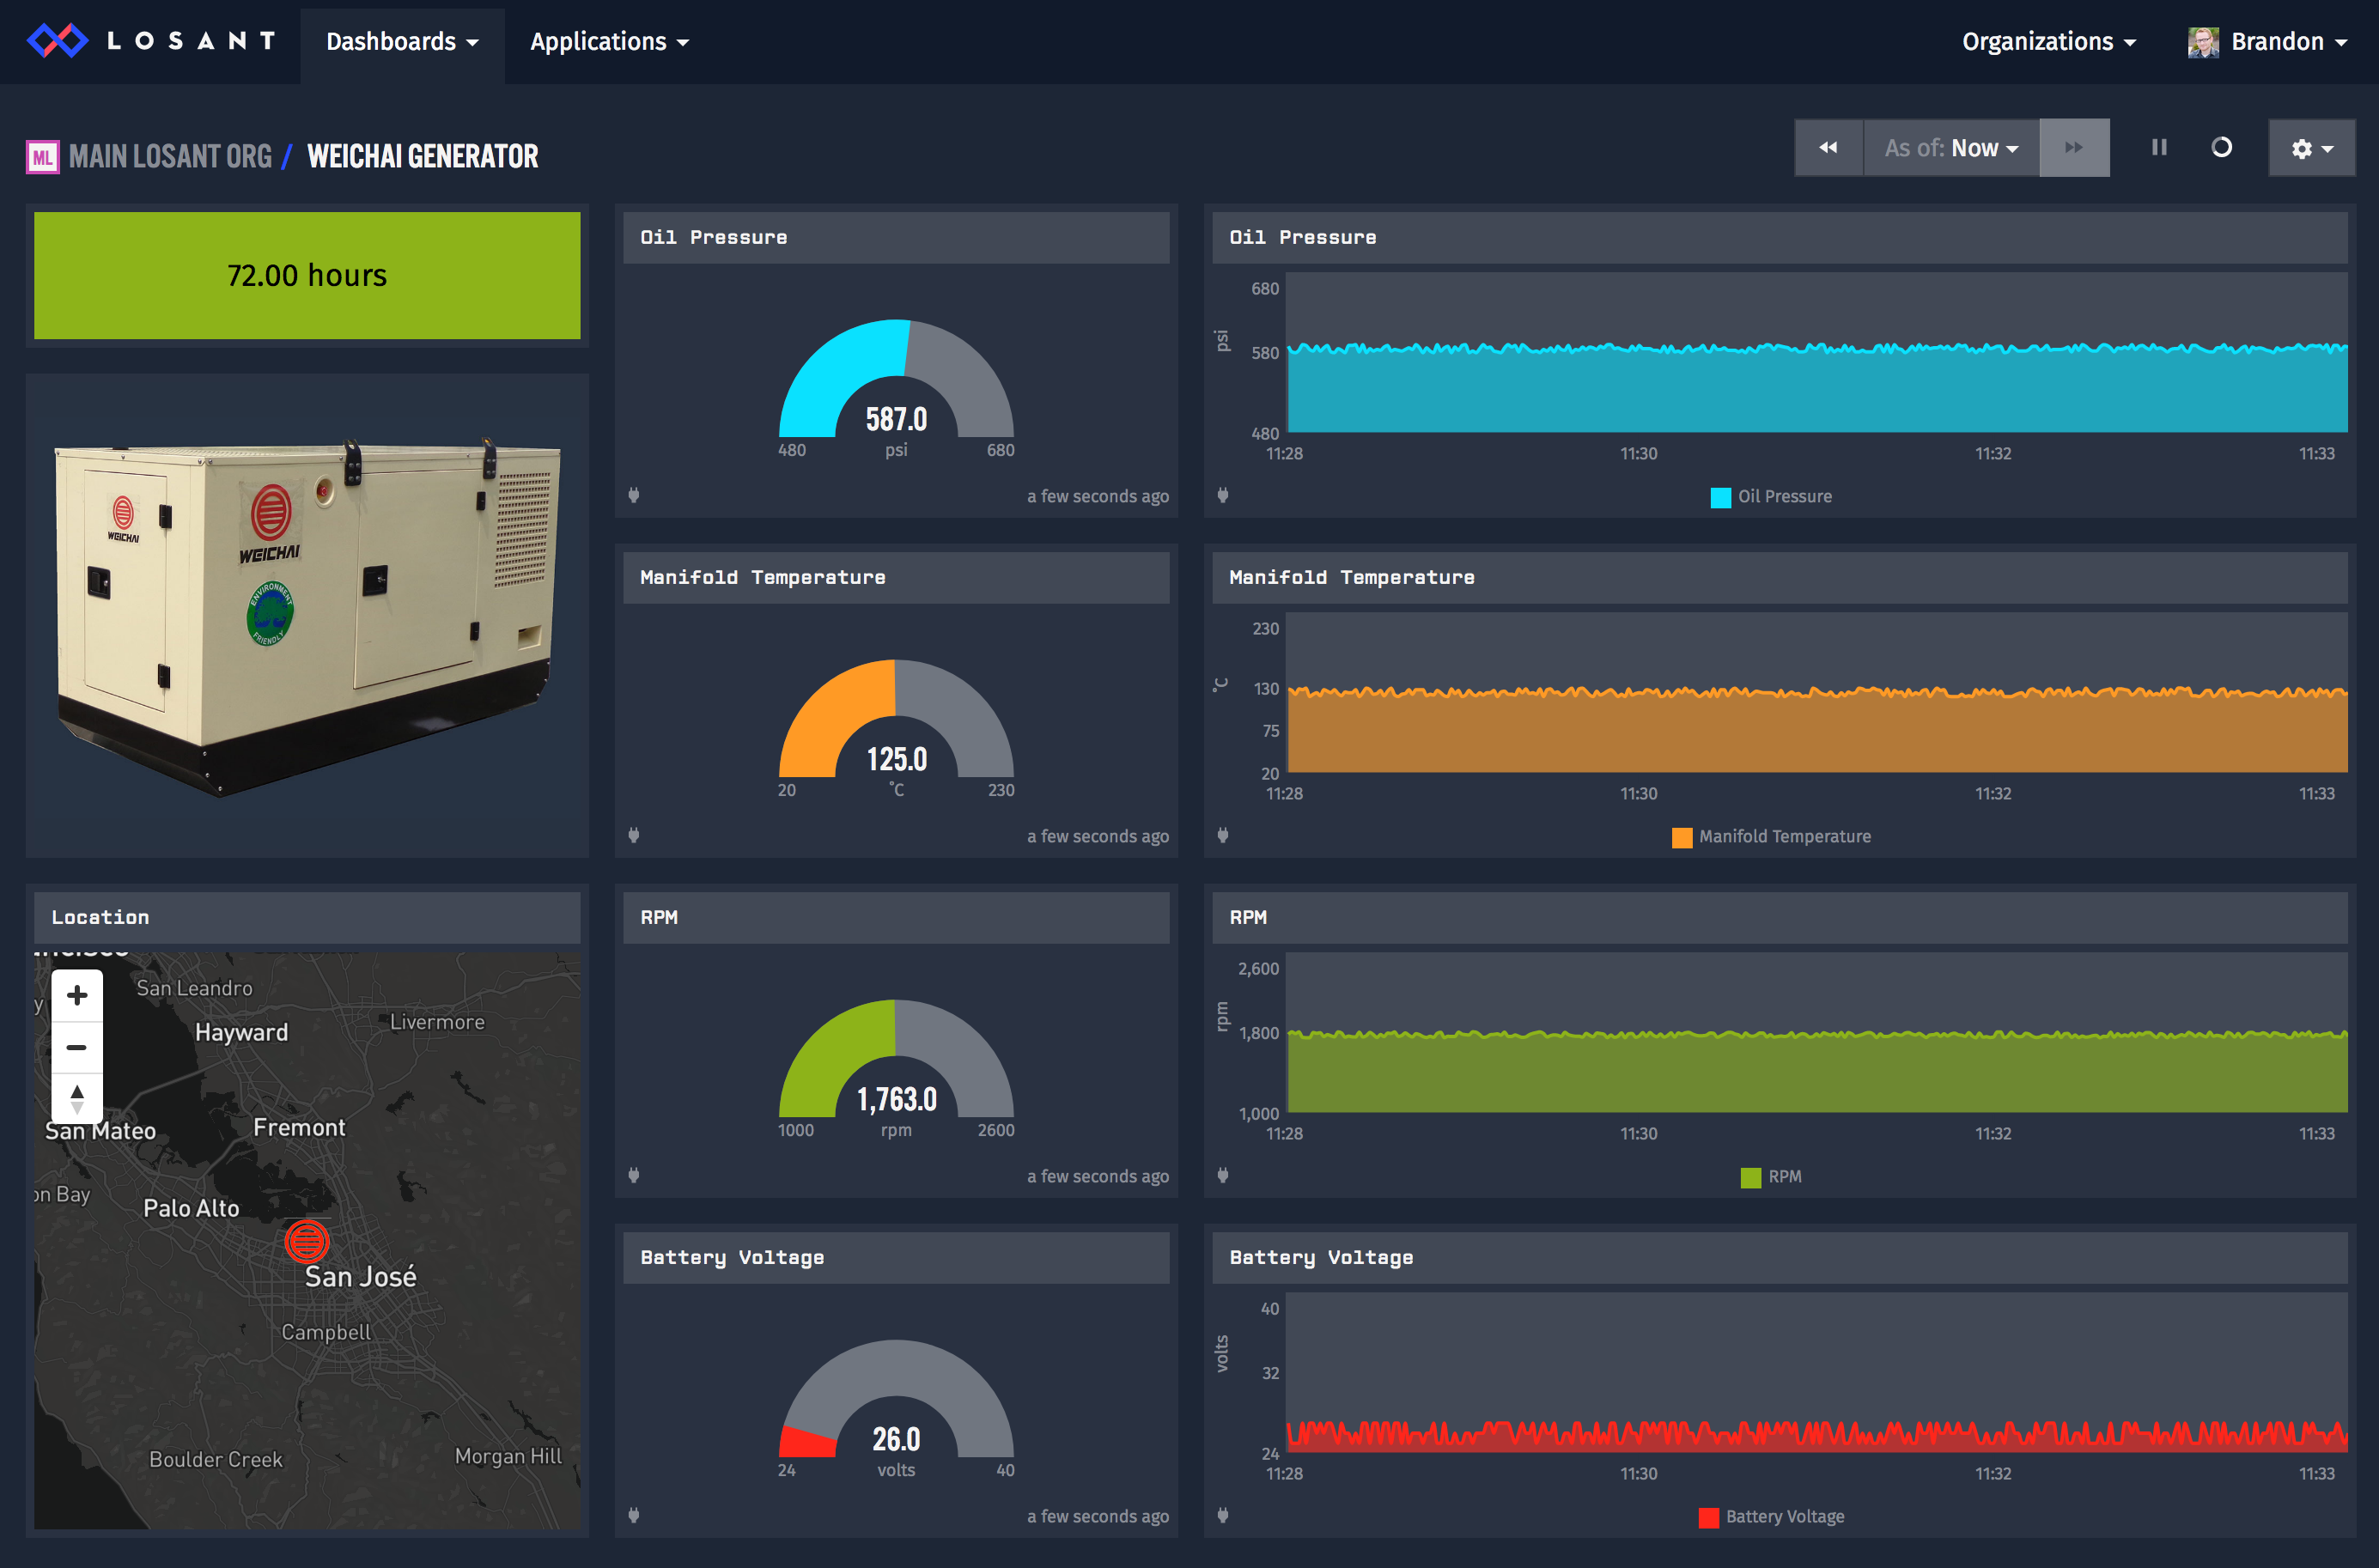Click the forward navigation arrow icon
This screenshot has width=2379, height=1568.
2074,149
